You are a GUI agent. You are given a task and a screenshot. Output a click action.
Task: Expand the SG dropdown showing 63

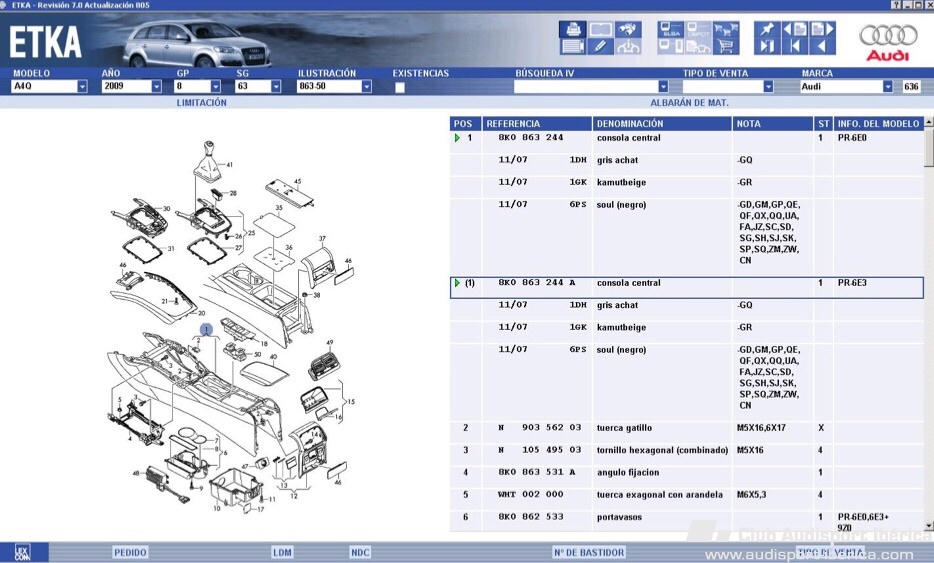276,86
